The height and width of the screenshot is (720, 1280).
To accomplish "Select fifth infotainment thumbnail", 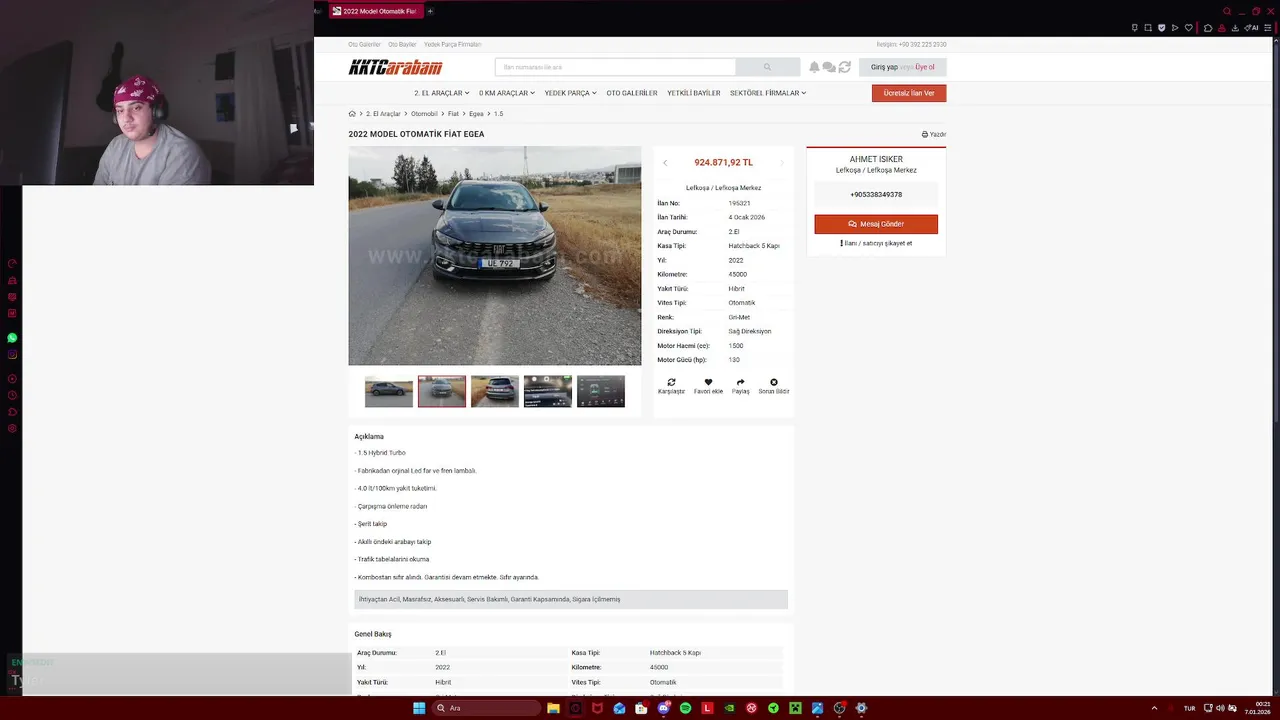I will point(601,391).
